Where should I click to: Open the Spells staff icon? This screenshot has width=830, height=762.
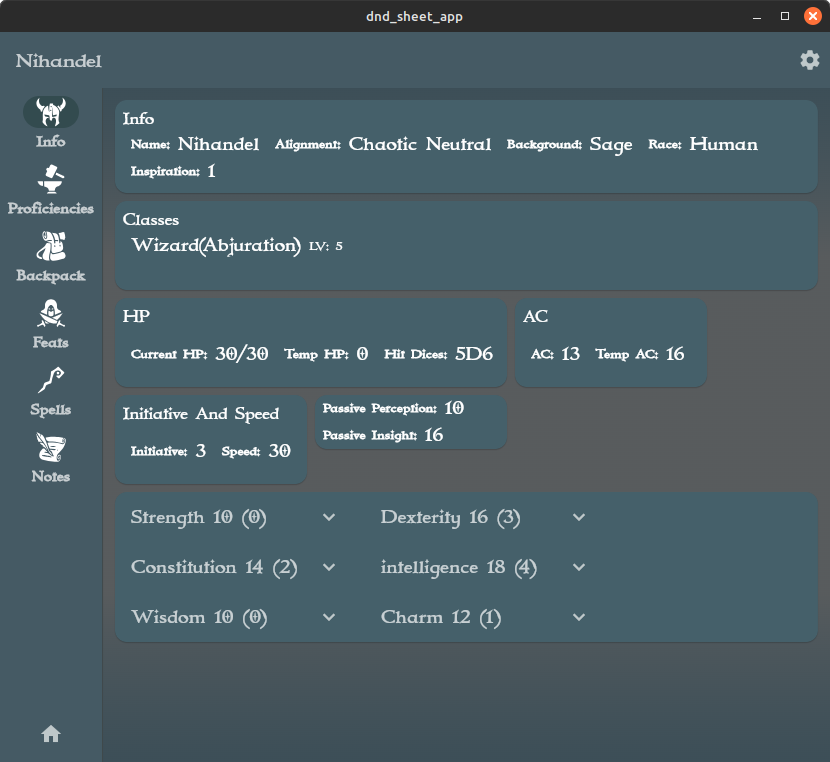click(51, 381)
